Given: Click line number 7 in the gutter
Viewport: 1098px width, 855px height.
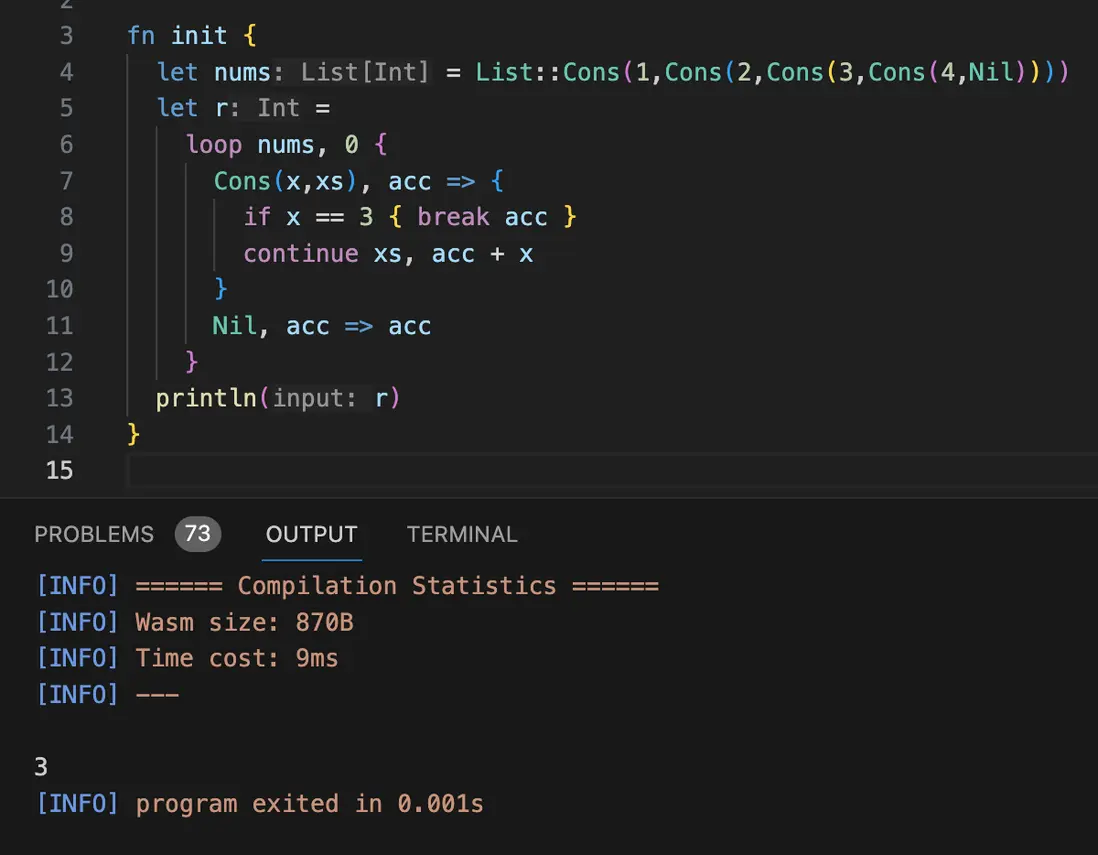Looking at the screenshot, I should click(x=66, y=181).
